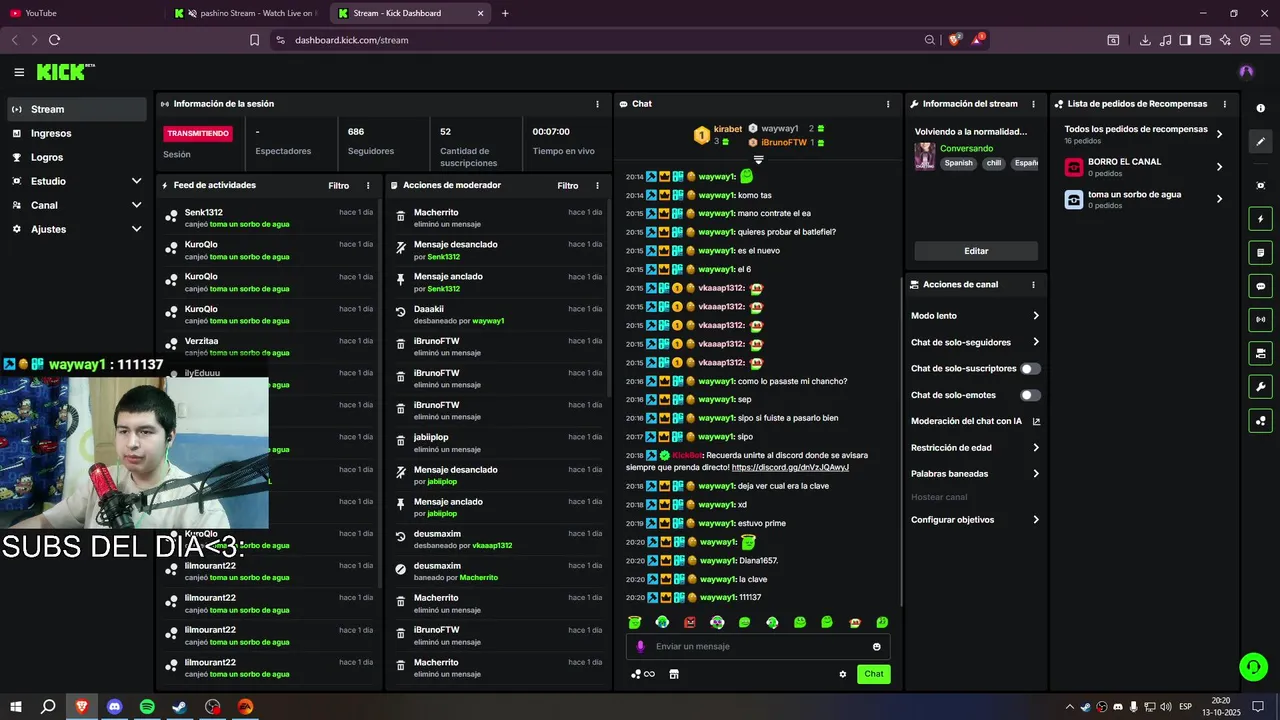Click Filtro in Feed de actividades
The image size is (1280, 720).
pyautogui.click(x=339, y=186)
